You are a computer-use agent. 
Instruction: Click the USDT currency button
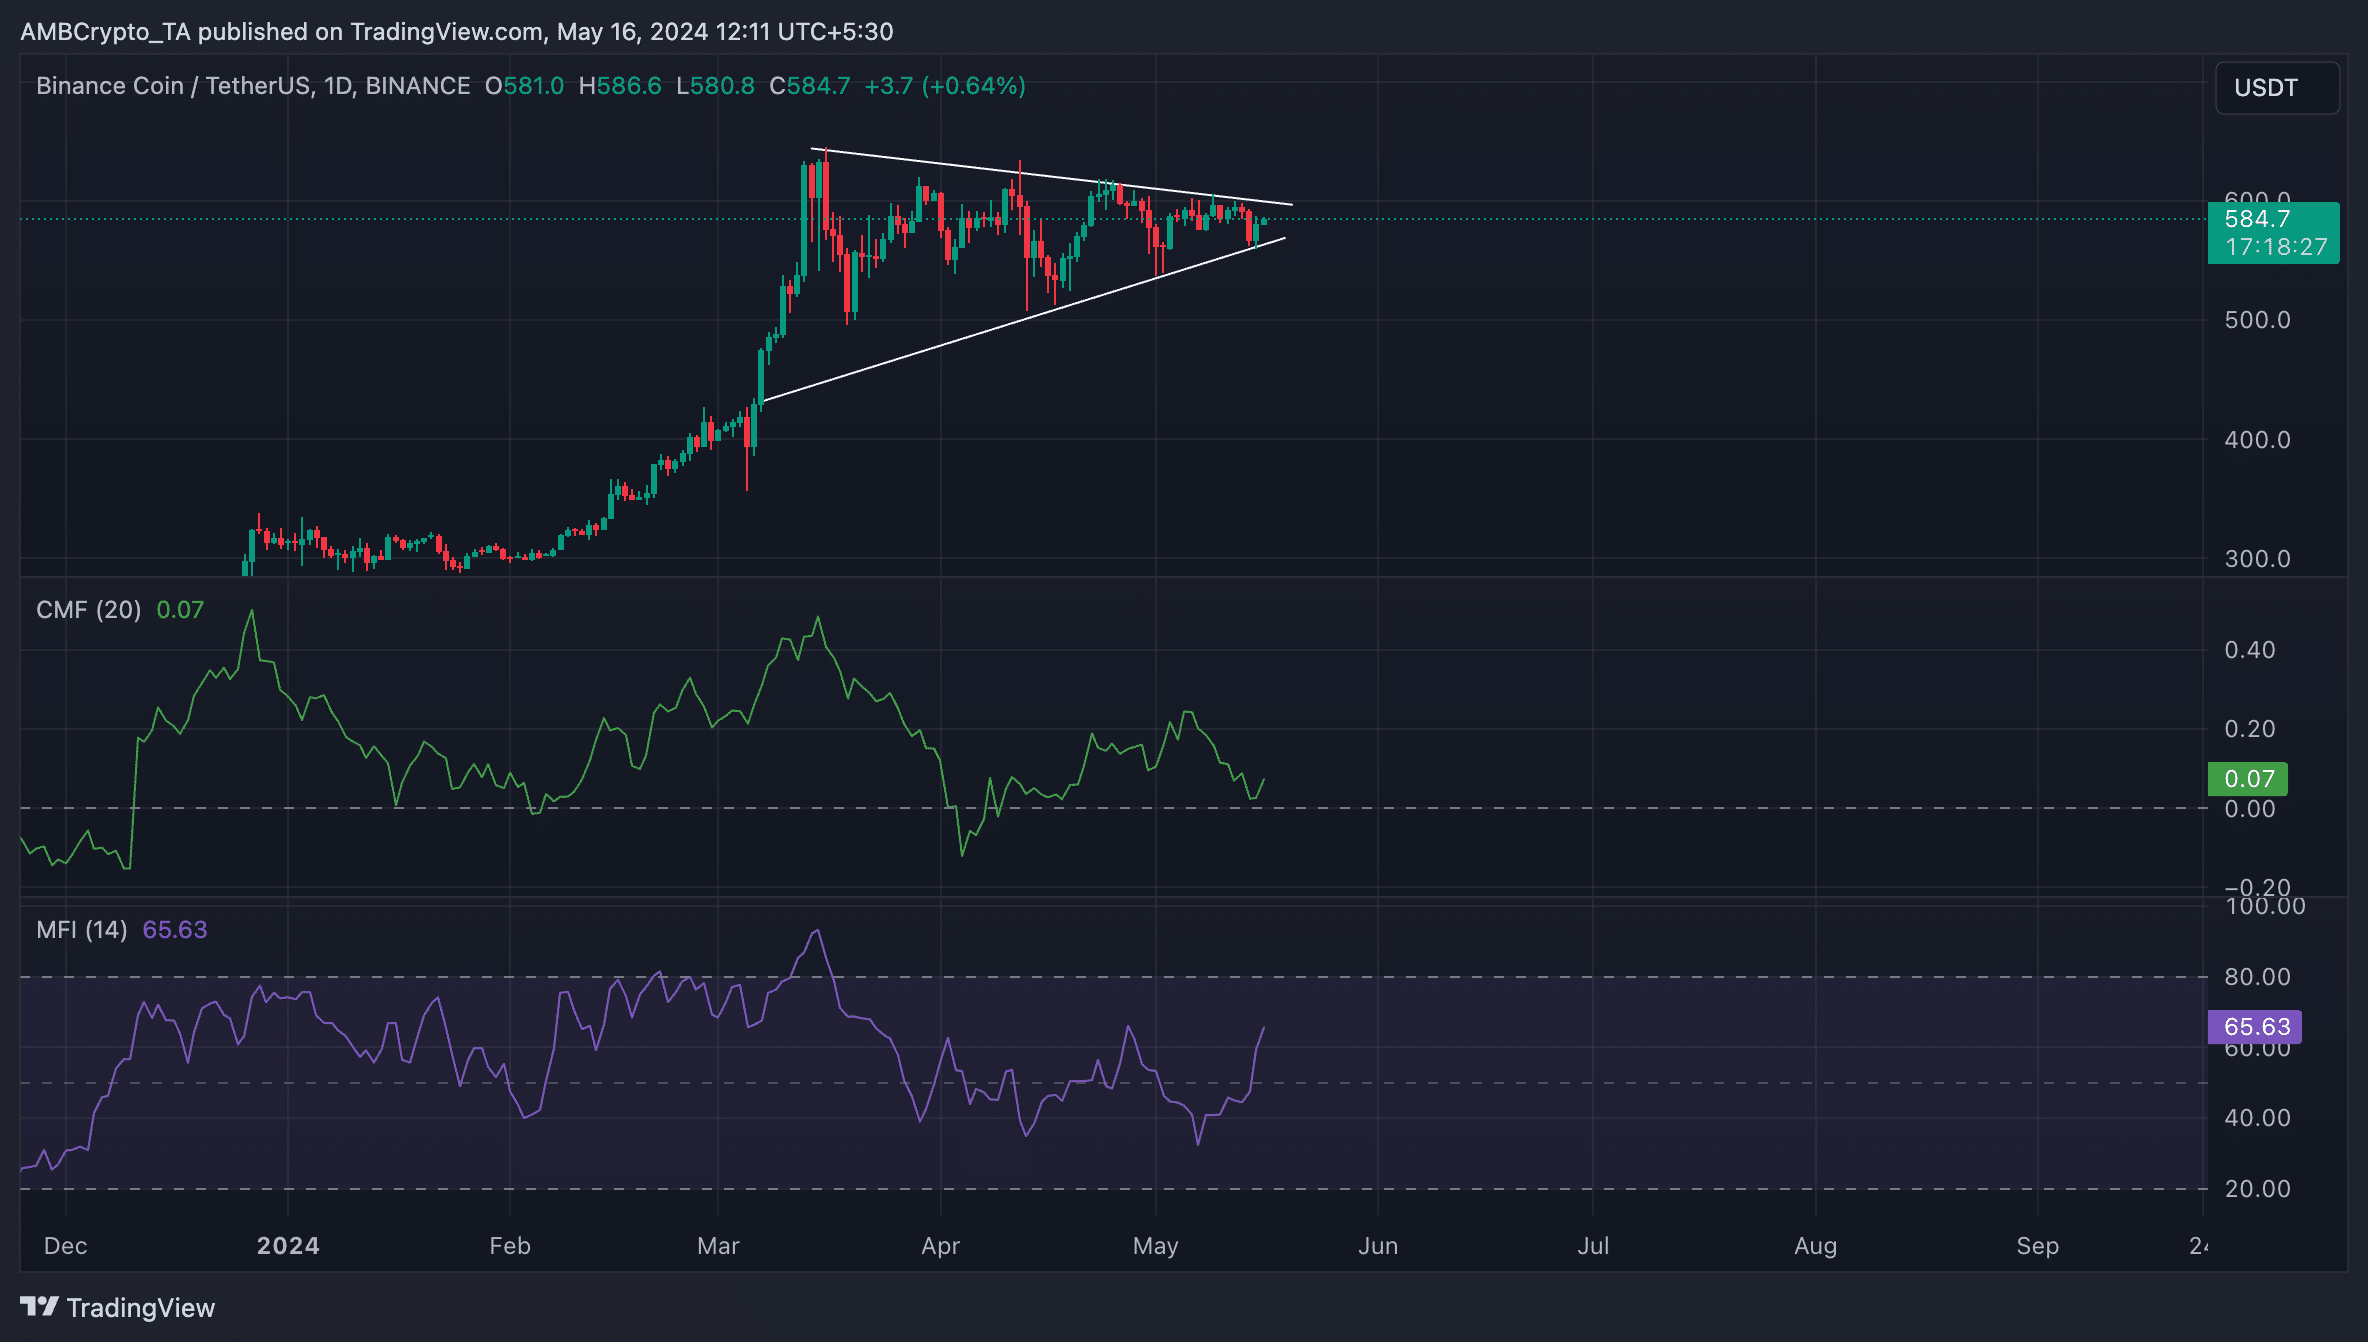(x=2277, y=88)
